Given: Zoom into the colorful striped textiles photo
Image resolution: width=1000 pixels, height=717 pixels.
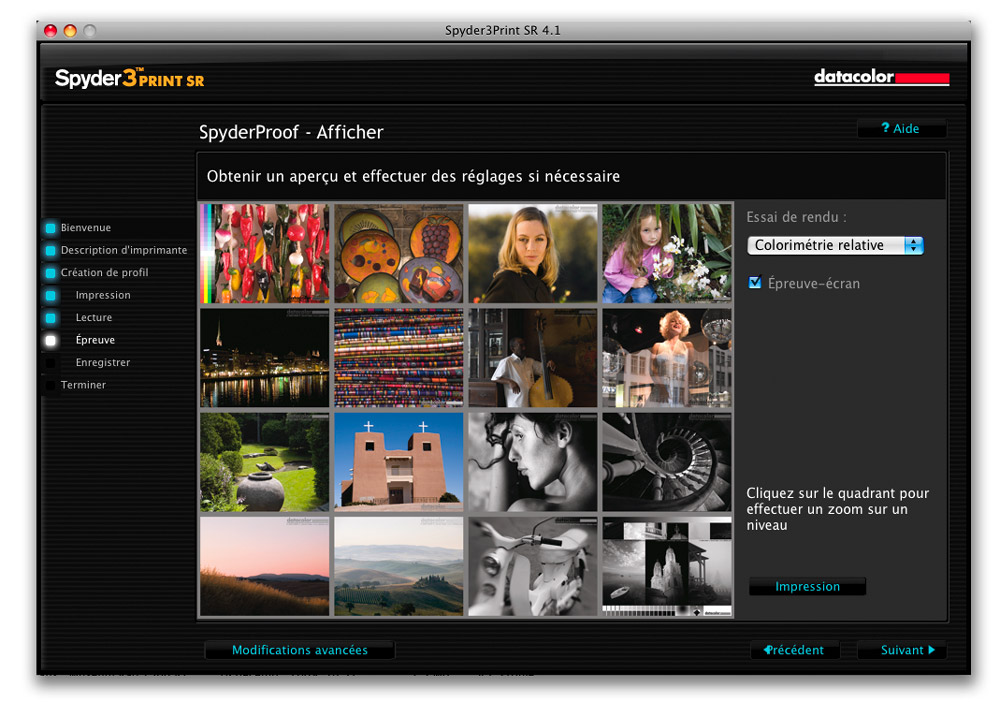Looking at the screenshot, I should pos(399,358).
